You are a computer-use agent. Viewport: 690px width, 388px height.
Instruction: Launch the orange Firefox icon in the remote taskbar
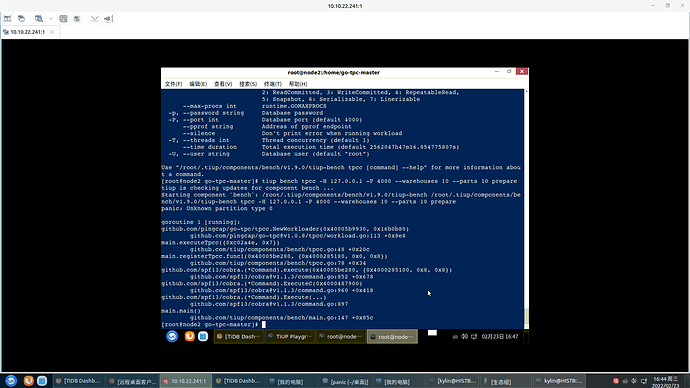point(189,337)
